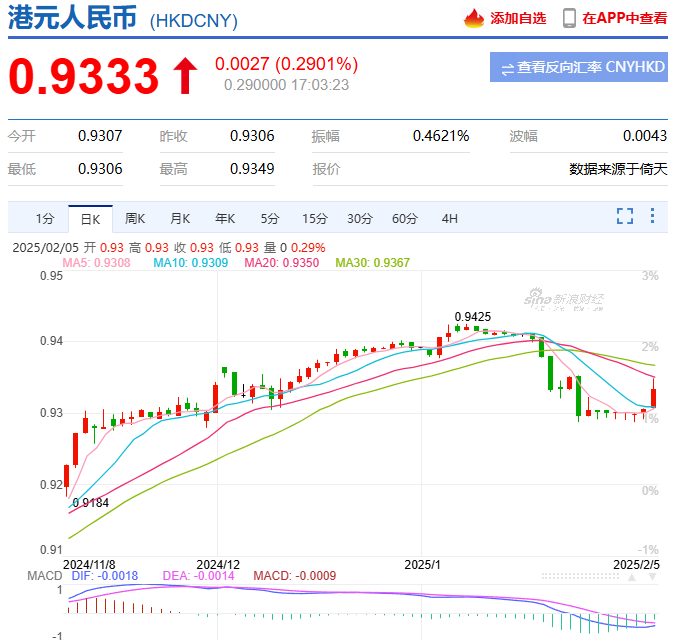The width and height of the screenshot is (685, 640).
Task: Click the MA10: 0.9309 legend
Action: point(190,263)
